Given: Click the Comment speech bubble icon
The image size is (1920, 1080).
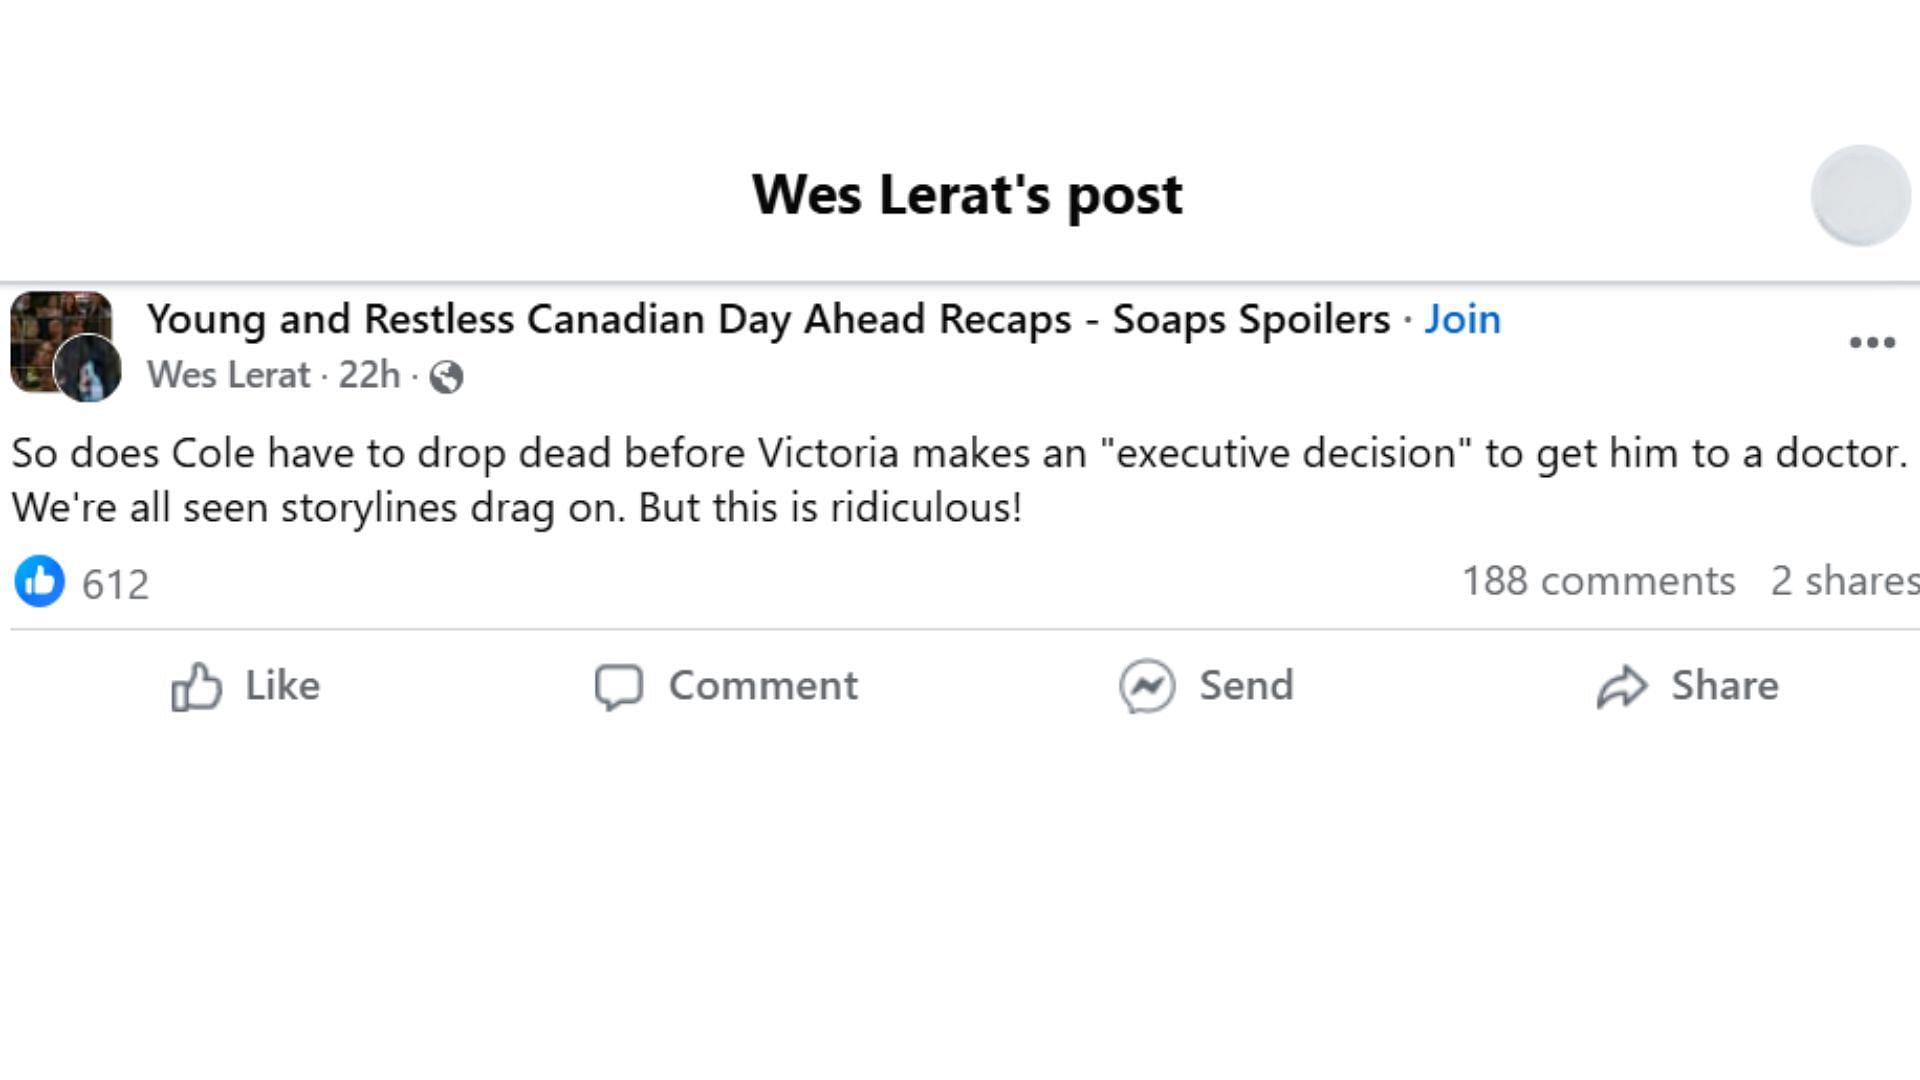Looking at the screenshot, I should point(618,687).
